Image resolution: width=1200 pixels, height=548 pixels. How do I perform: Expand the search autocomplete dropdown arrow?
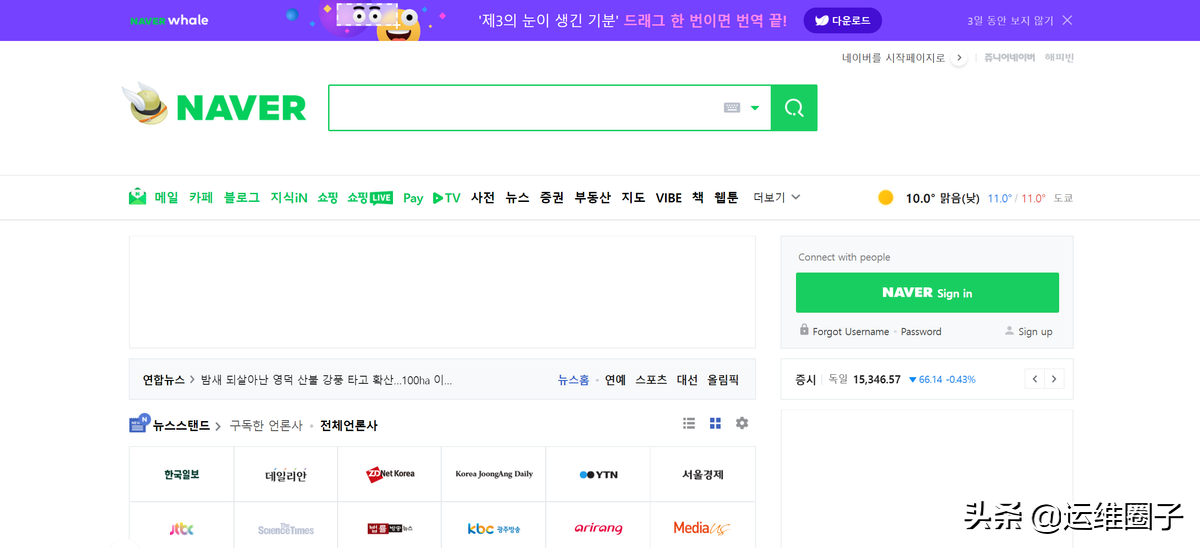point(755,108)
